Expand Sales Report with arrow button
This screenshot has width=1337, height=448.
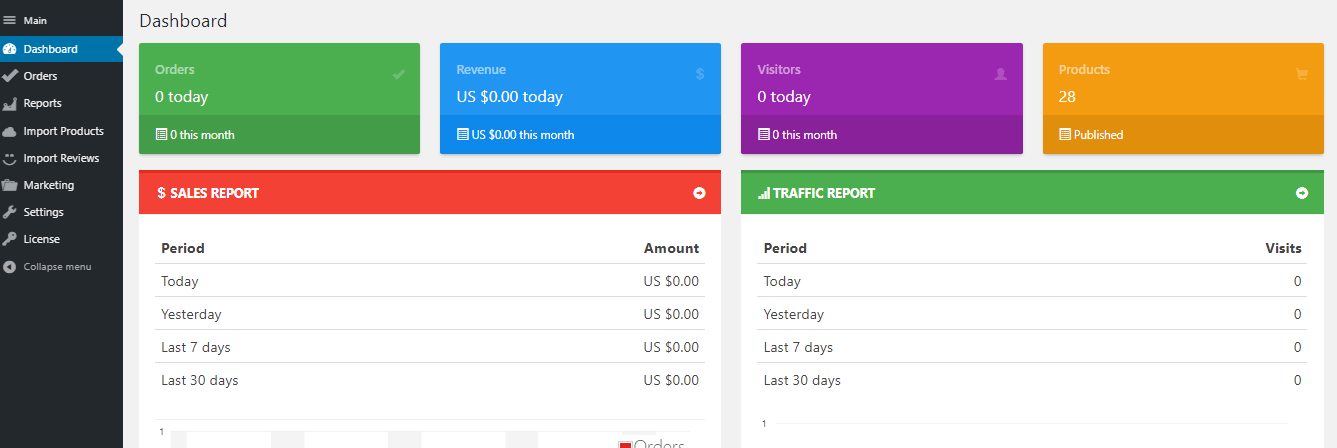coord(700,193)
